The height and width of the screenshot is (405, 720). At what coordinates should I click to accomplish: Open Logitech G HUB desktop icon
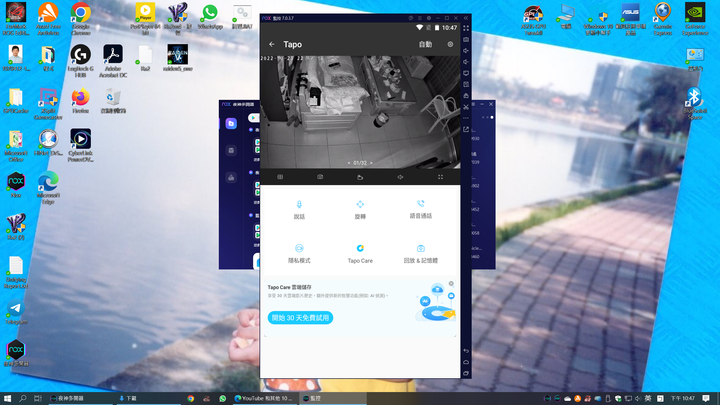(x=80, y=61)
